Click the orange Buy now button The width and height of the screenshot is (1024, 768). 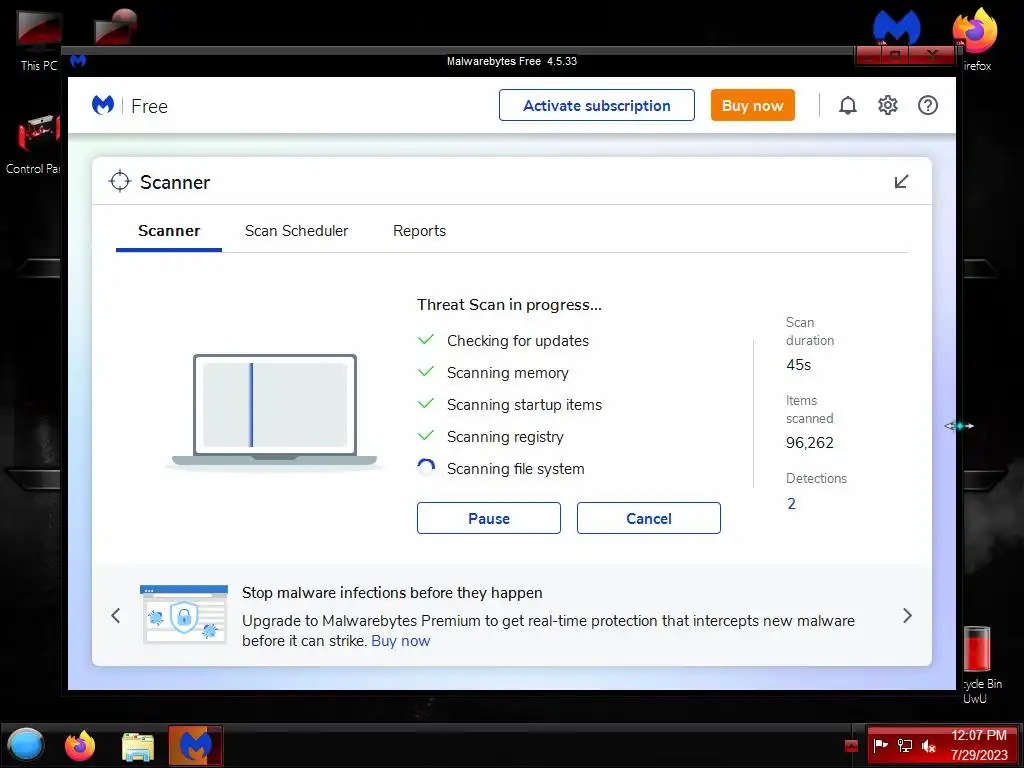click(x=752, y=105)
